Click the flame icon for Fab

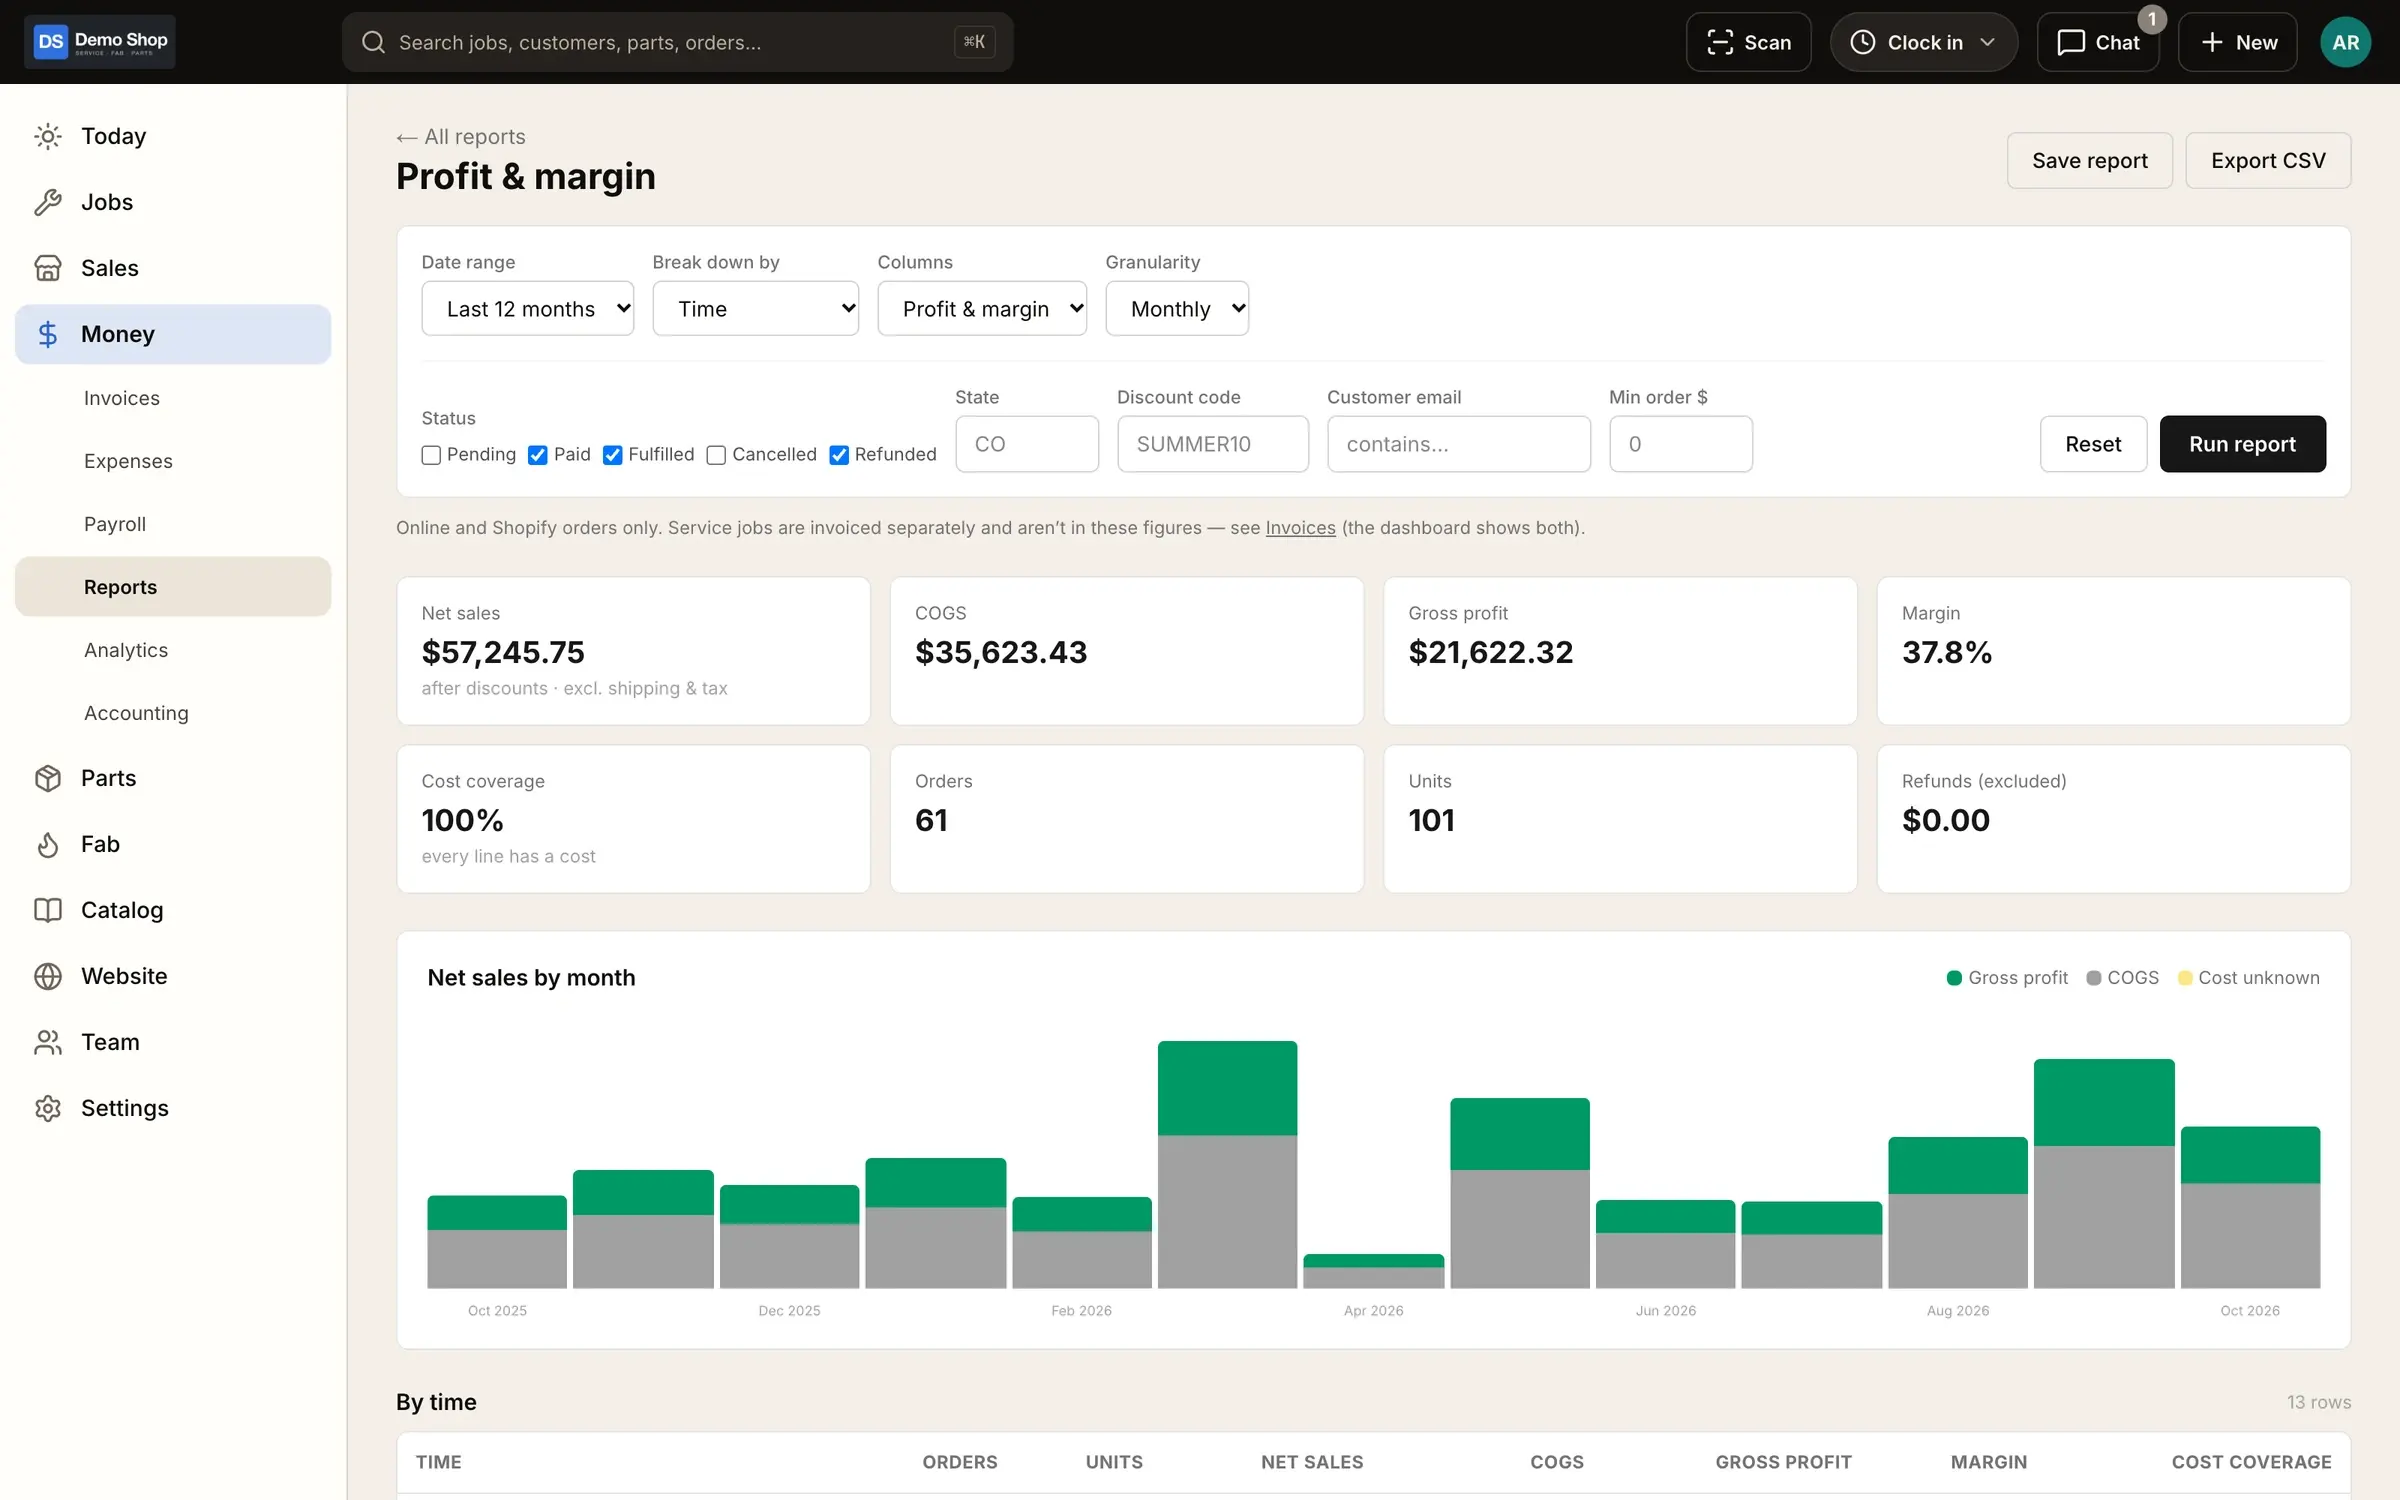pos(48,844)
